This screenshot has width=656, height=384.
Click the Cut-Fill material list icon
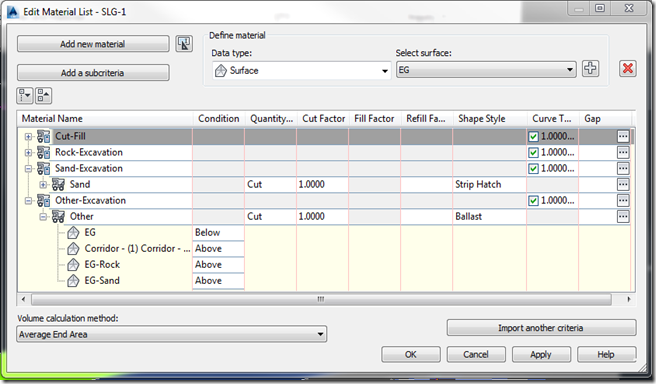coord(44,136)
